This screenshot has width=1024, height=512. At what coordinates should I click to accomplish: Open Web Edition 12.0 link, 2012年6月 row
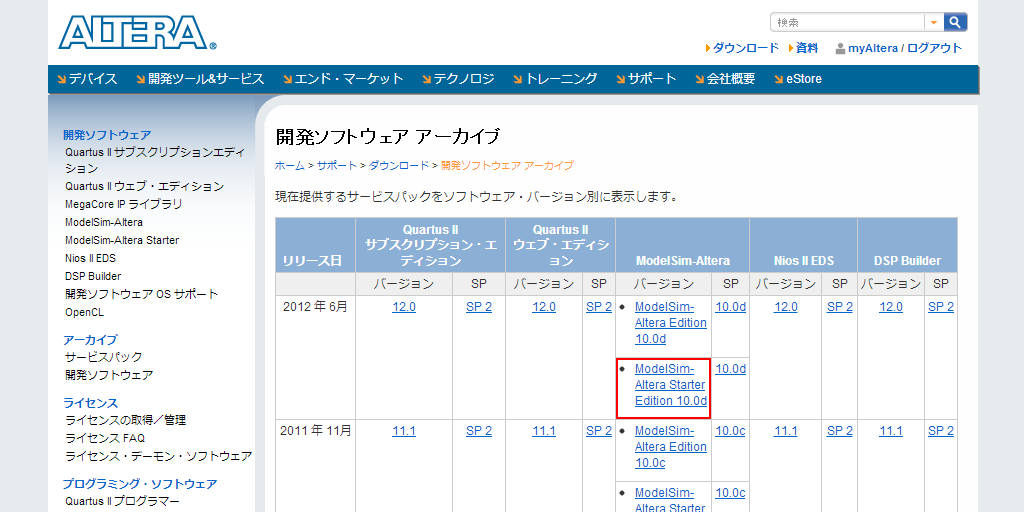pyautogui.click(x=544, y=307)
